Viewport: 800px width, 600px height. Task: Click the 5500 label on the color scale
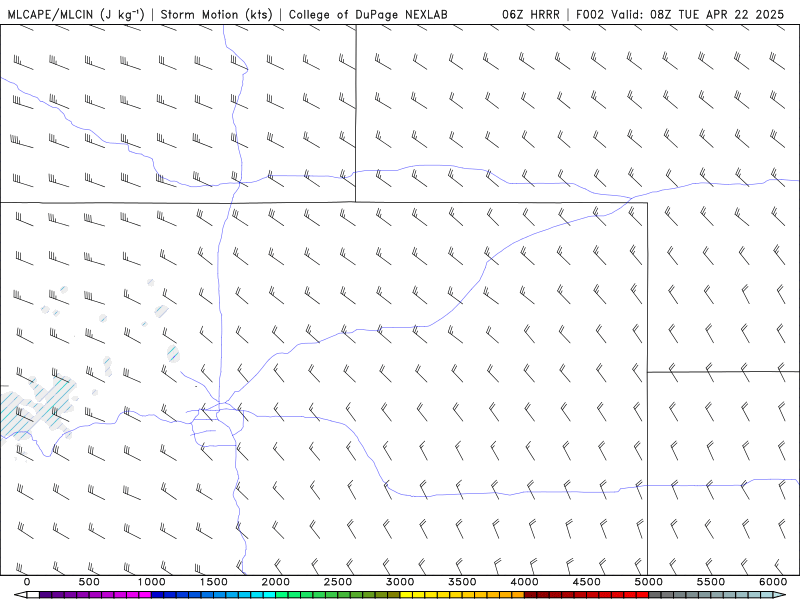click(711, 582)
